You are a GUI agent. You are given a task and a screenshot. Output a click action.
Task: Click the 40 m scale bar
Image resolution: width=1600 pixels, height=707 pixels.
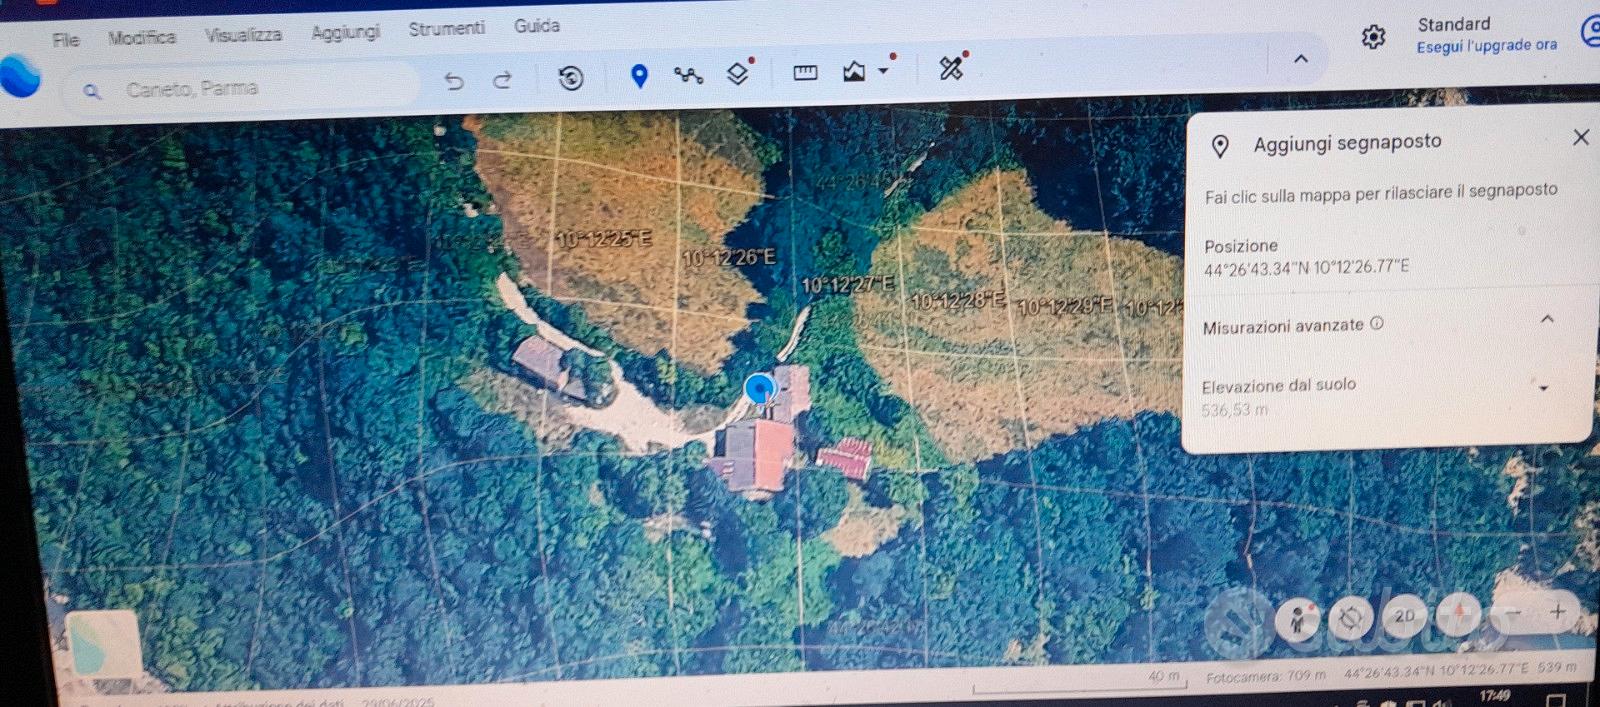tap(1080, 682)
